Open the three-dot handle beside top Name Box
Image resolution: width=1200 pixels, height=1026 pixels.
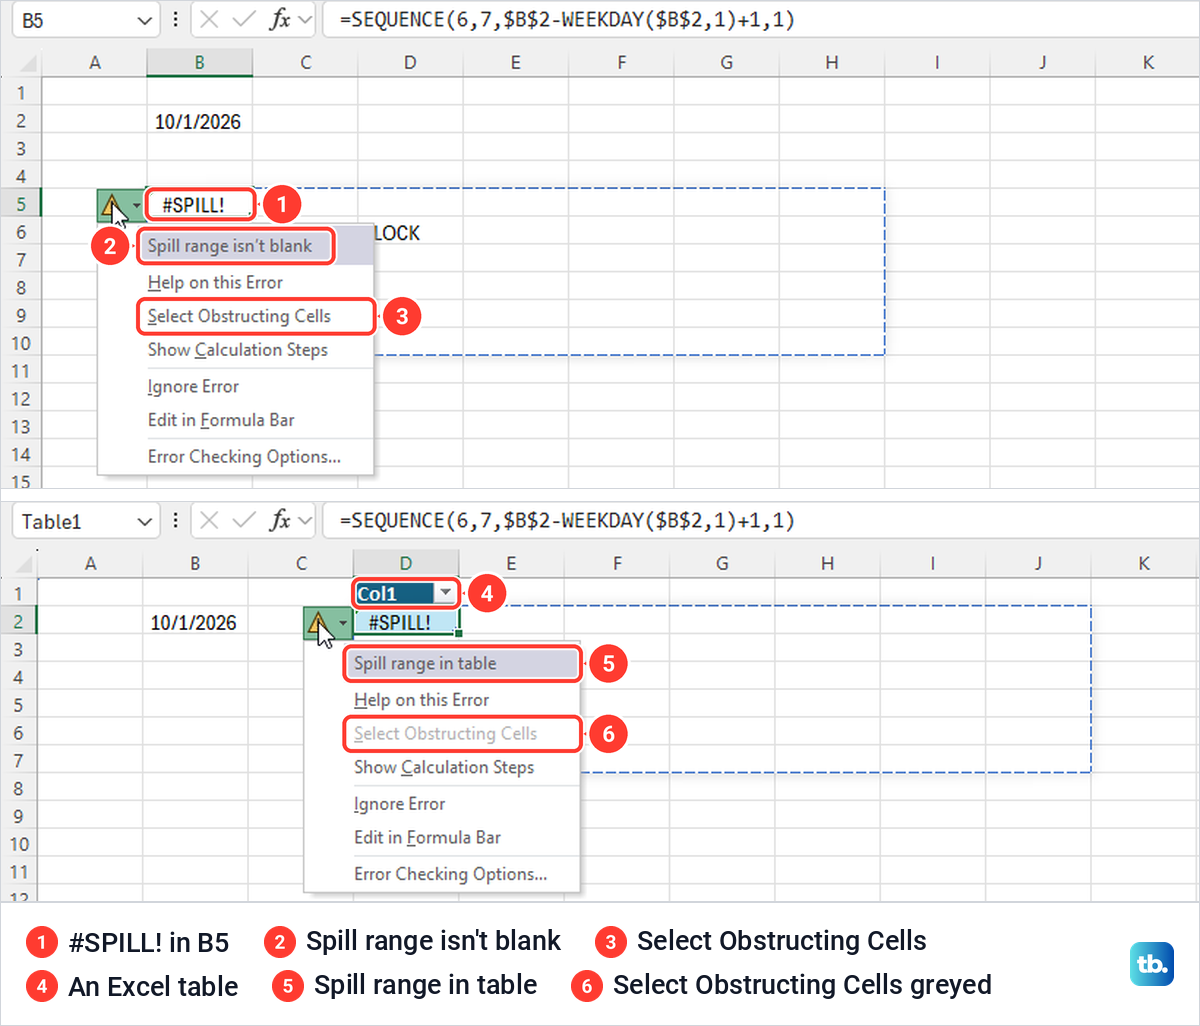point(176,19)
